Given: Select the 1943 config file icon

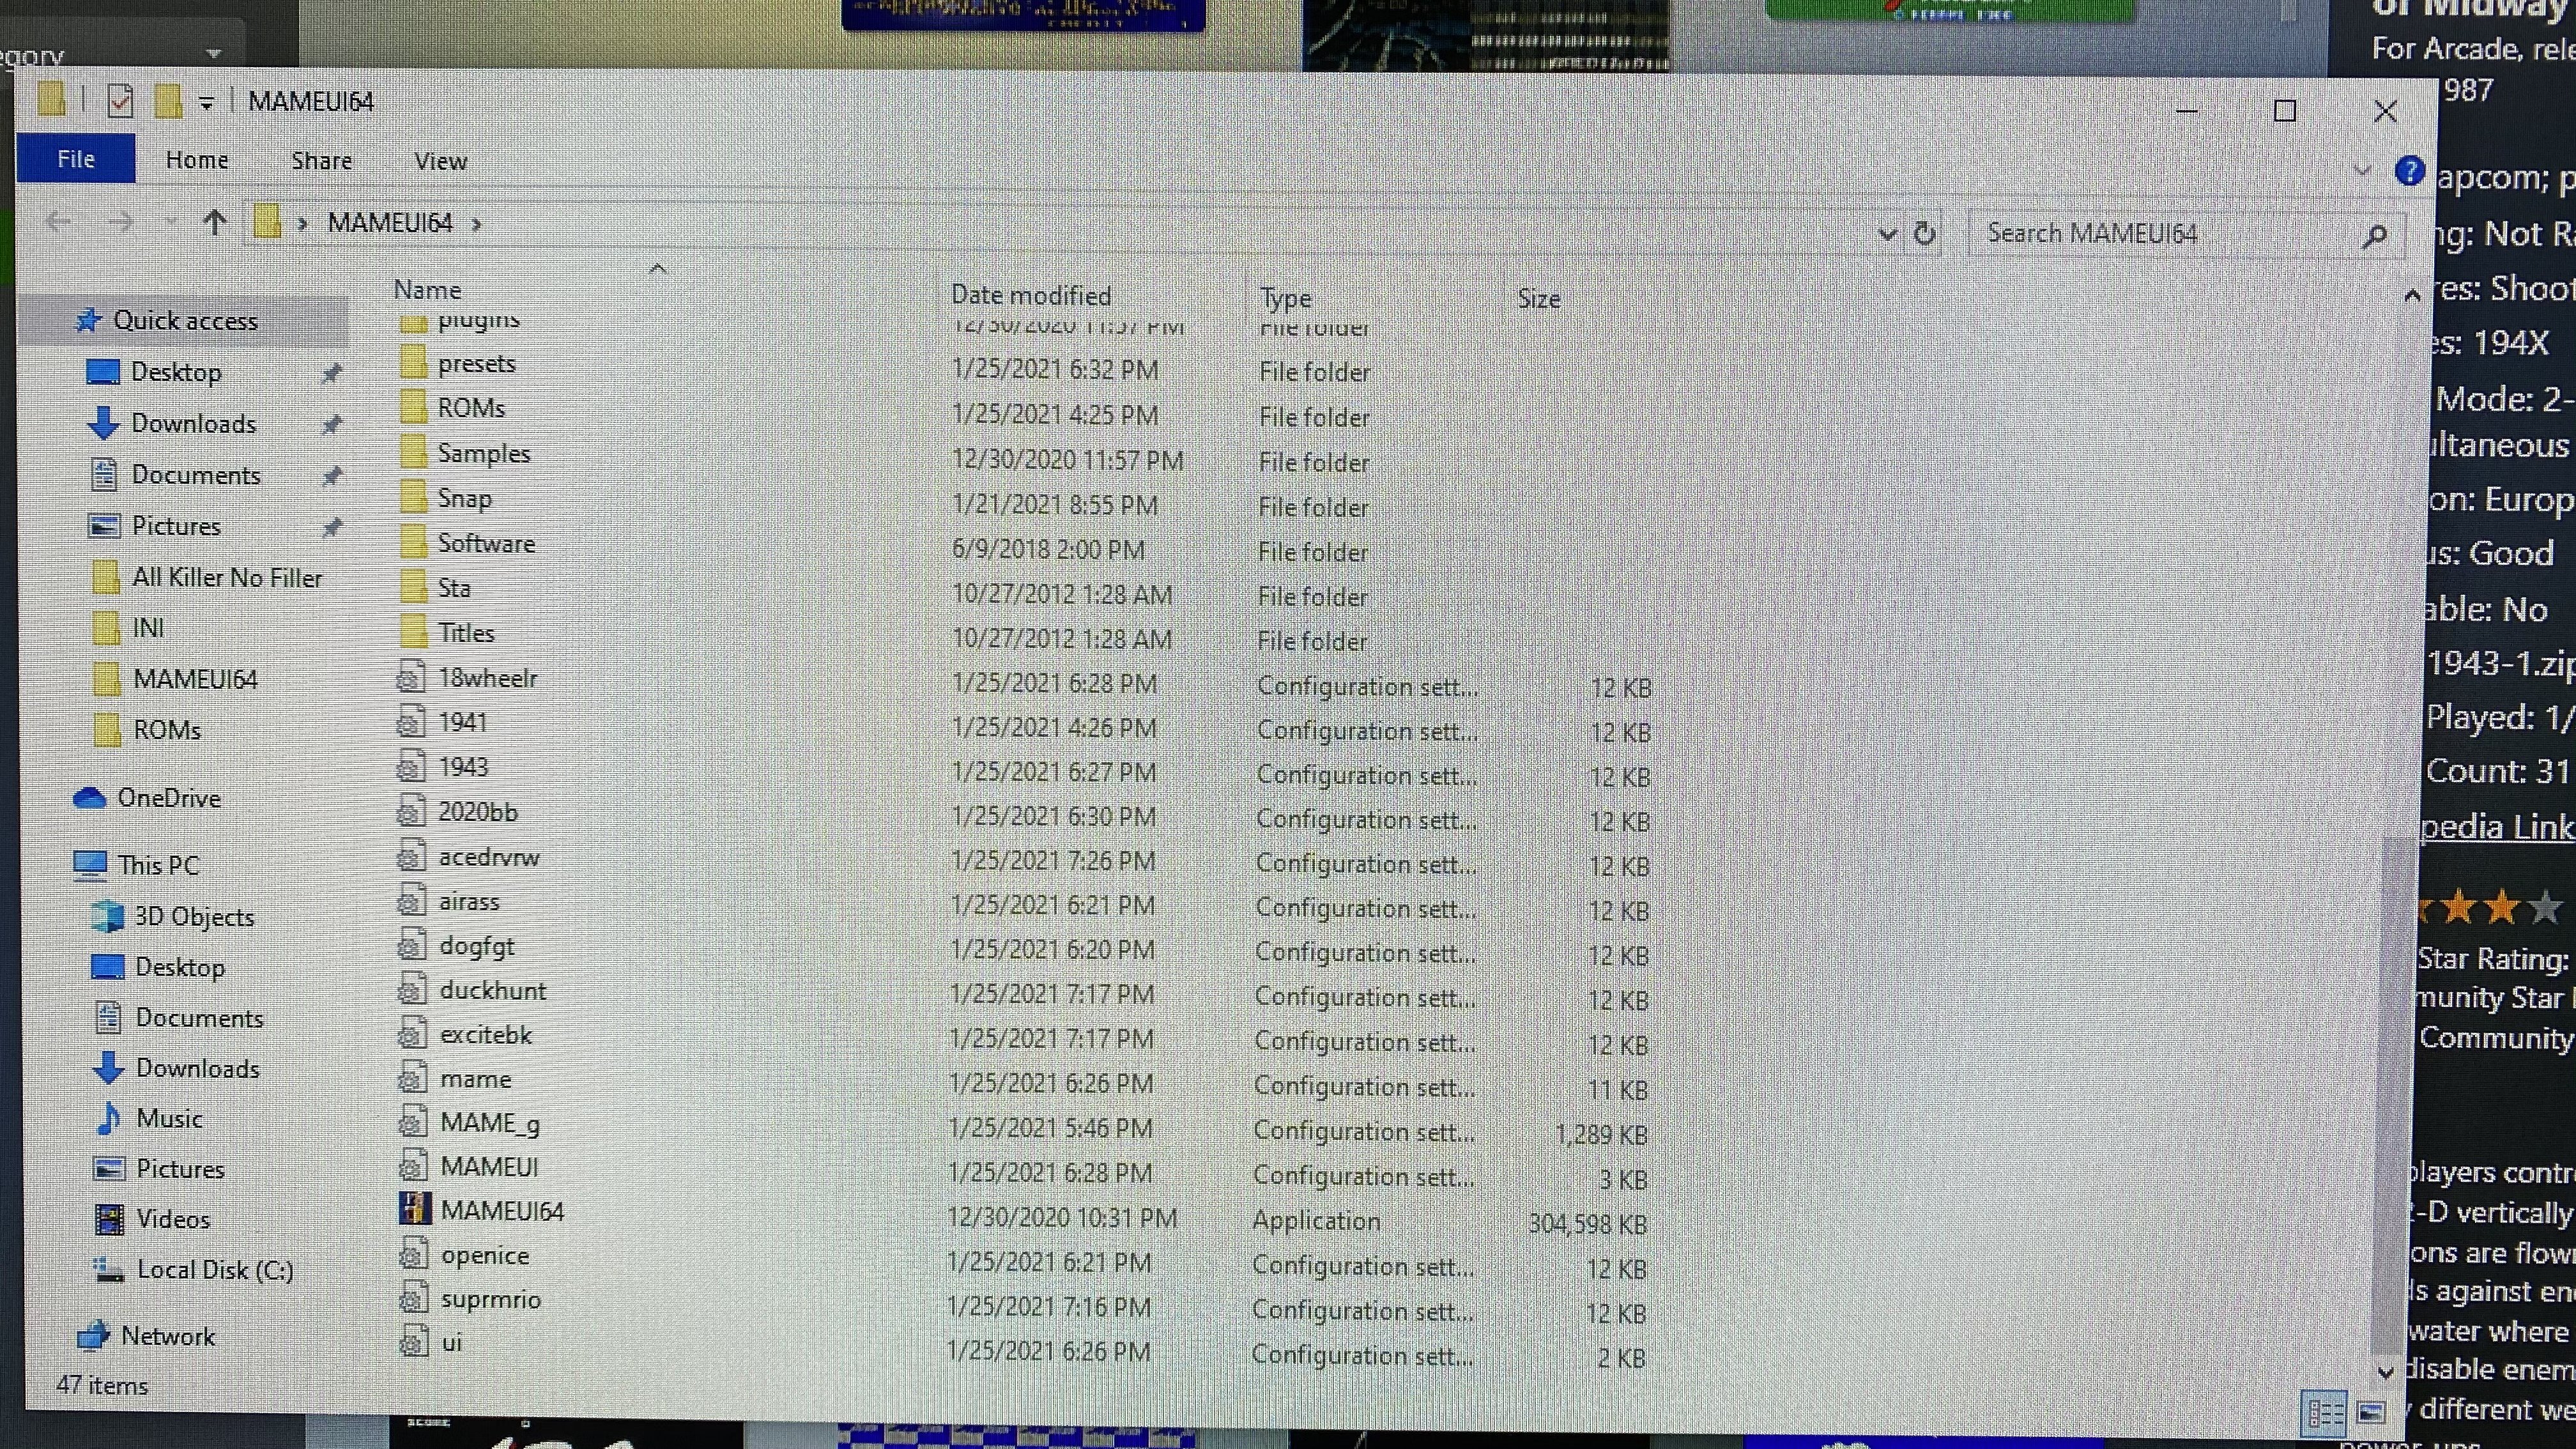Looking at the screenshot, I should click(411, 767).
